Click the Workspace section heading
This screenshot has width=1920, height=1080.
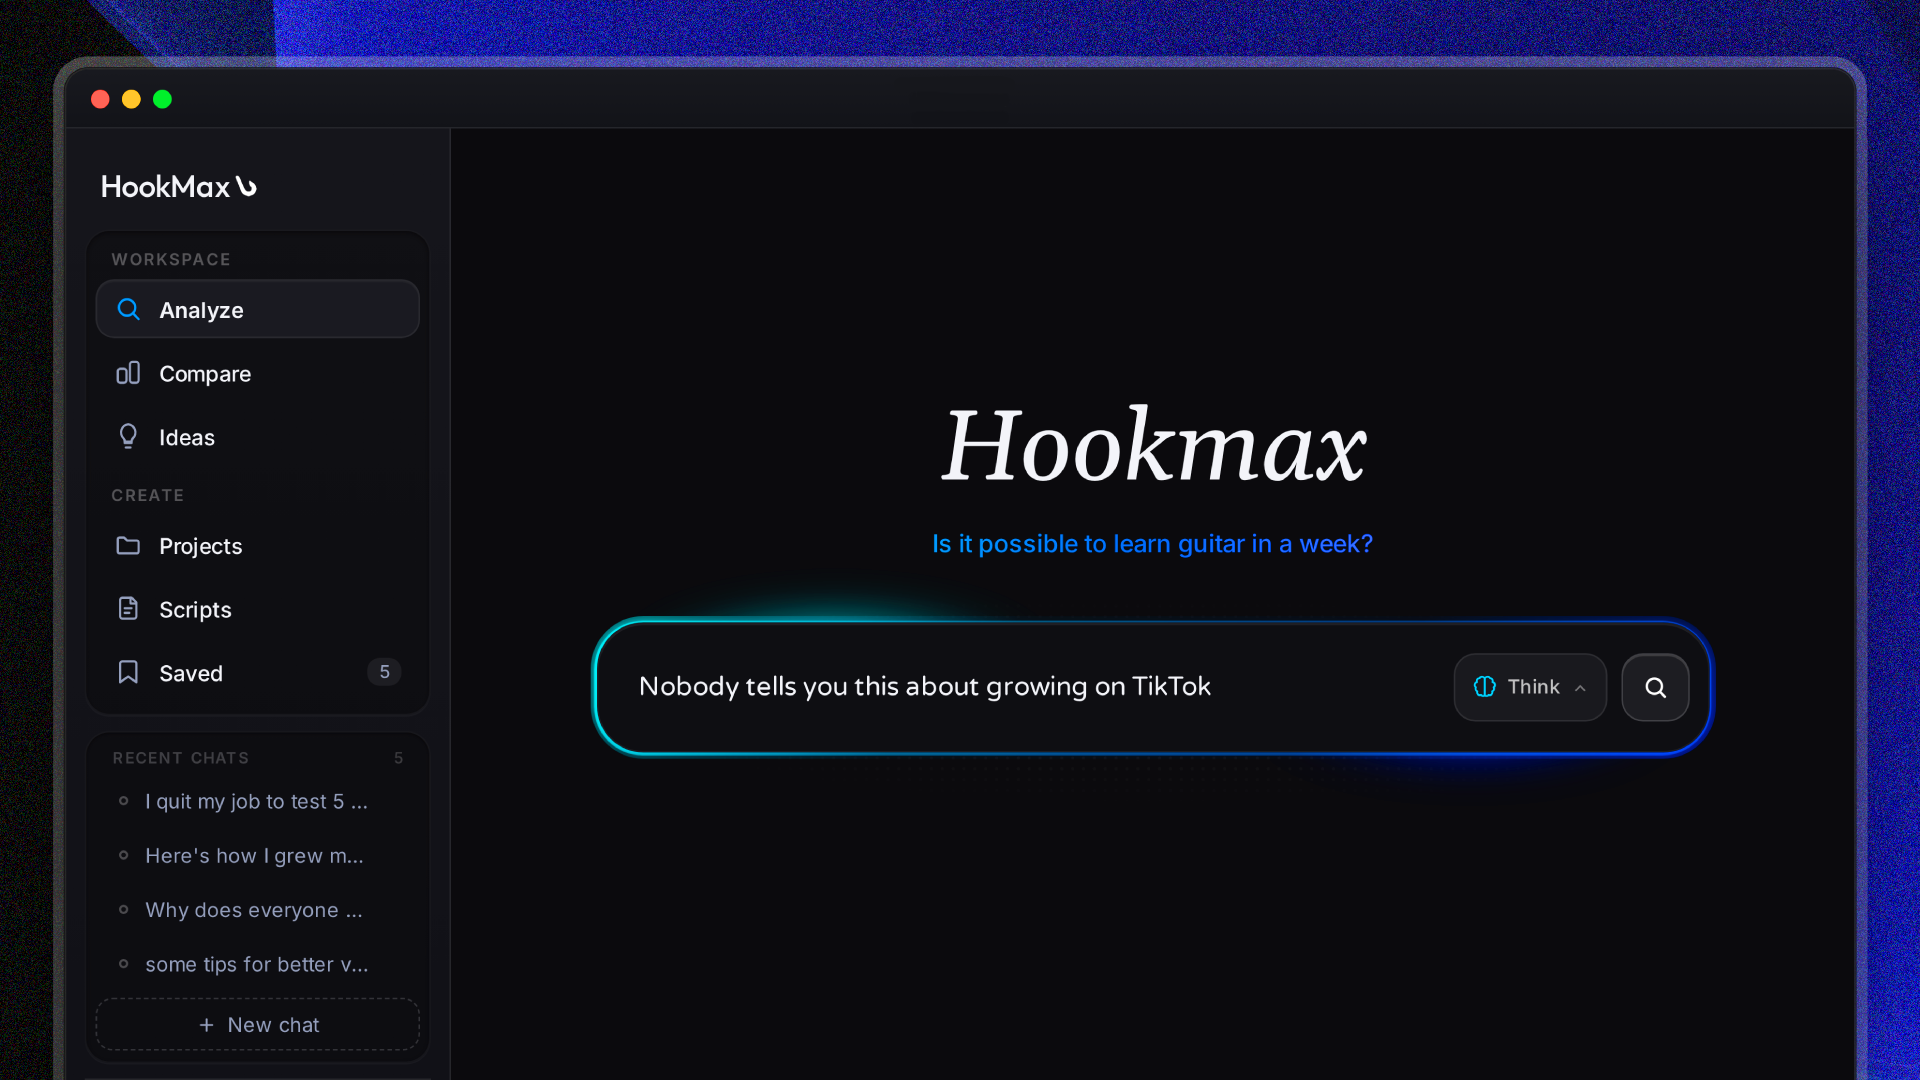(x=171, y=259)
